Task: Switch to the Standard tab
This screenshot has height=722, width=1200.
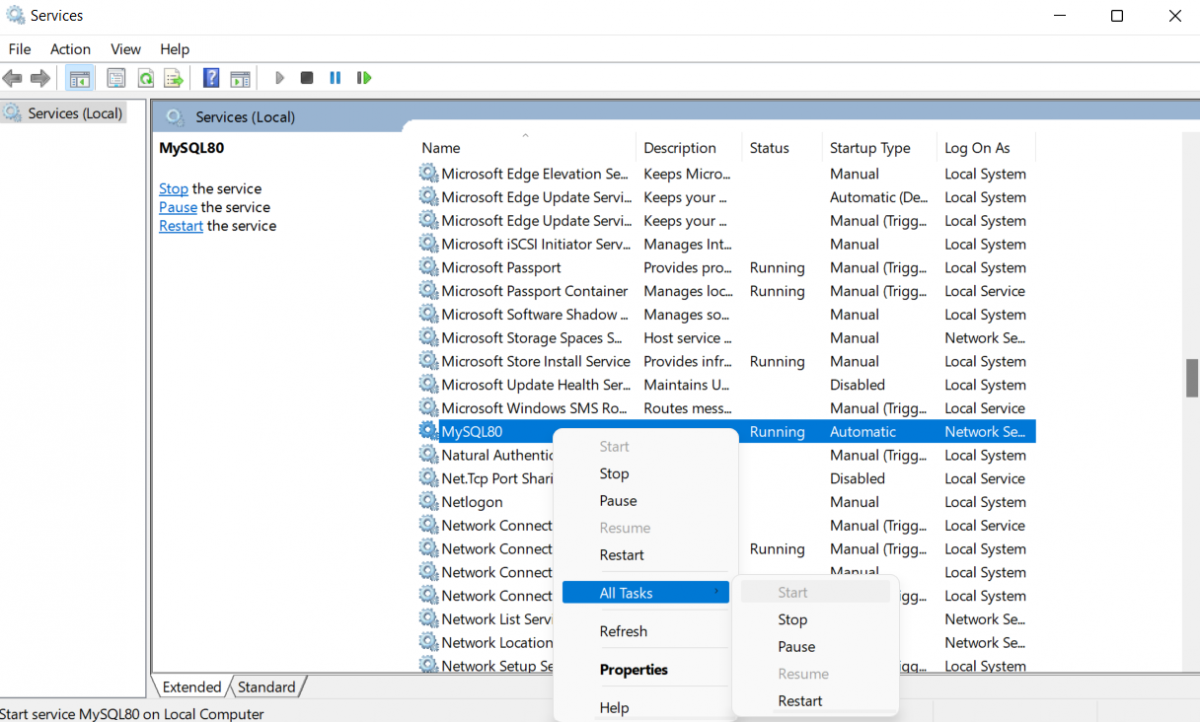Action: pyautogui.click(x=266, y=687)
